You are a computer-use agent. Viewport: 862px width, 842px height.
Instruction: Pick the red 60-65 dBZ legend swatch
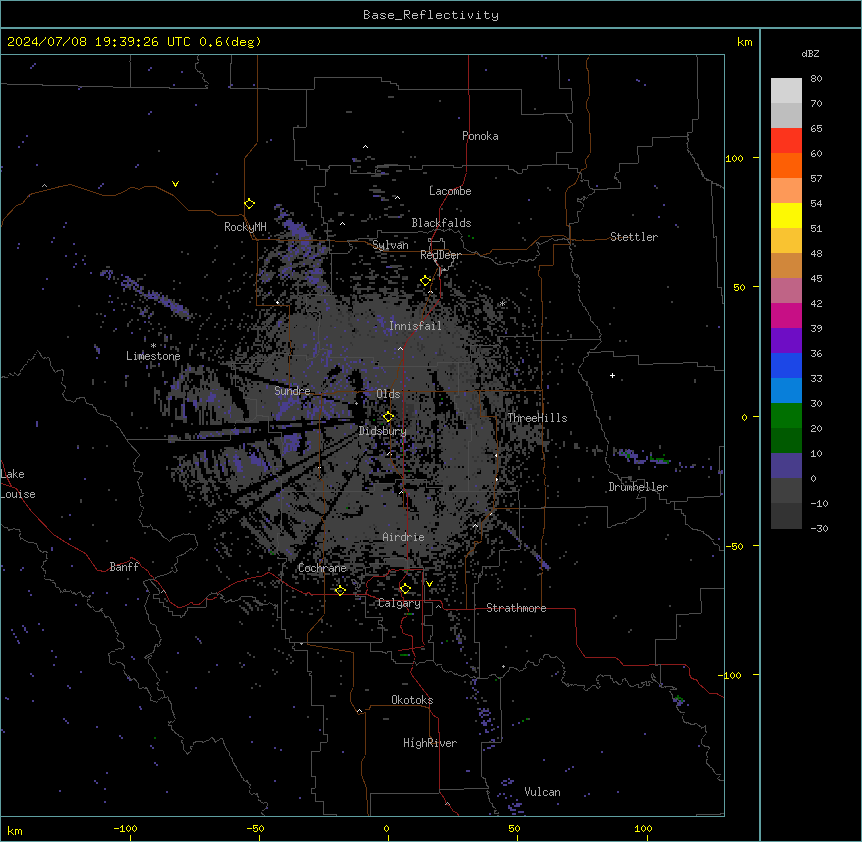(786, 141)
